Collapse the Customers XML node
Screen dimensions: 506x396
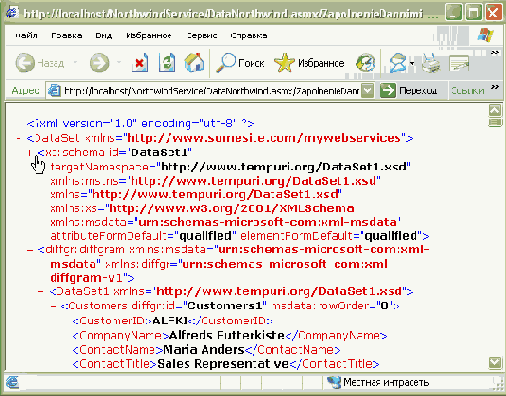point(53,306)
